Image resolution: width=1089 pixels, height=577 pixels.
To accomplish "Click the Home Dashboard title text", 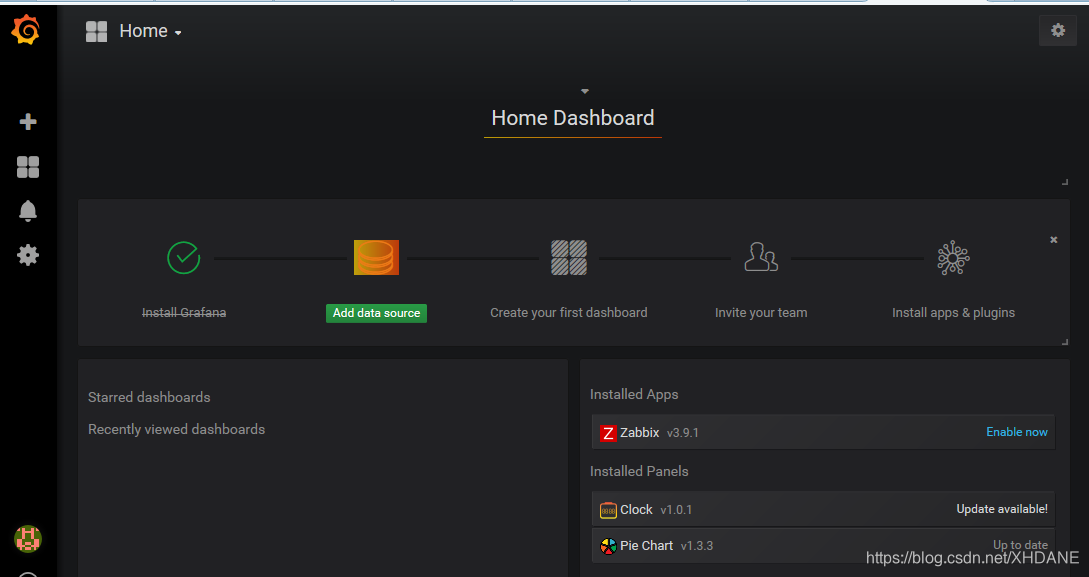I will [x=573, y=118].
